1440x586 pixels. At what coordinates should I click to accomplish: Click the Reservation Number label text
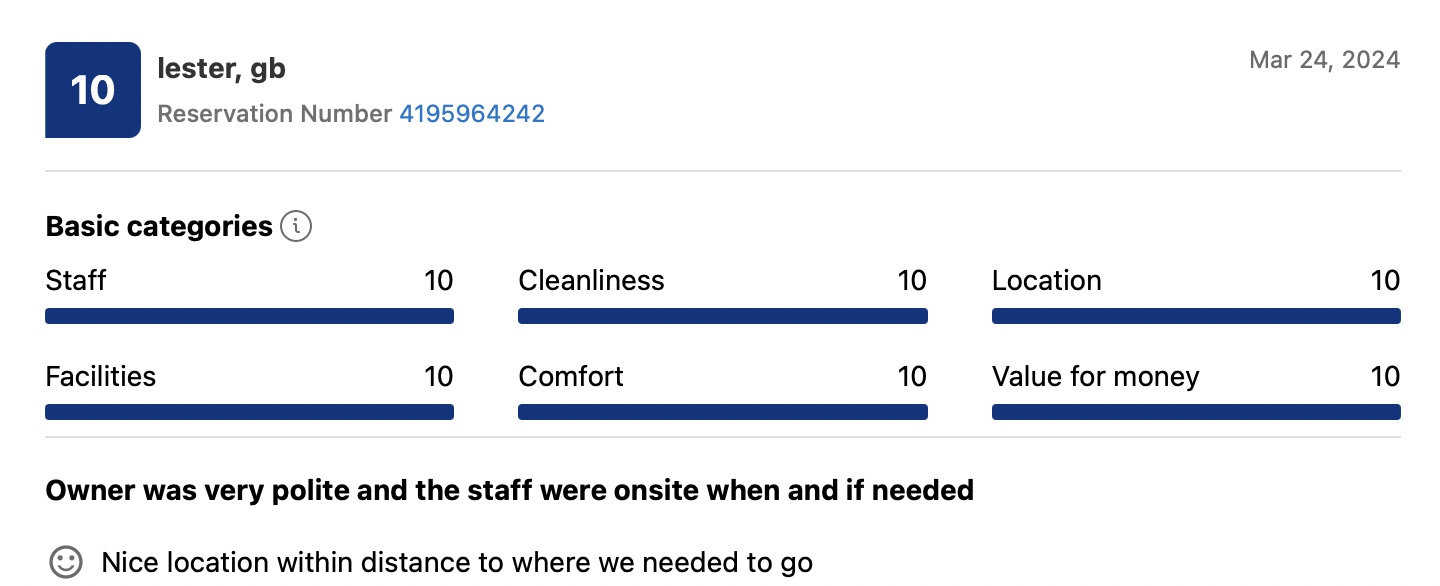(x=275, y=114)
